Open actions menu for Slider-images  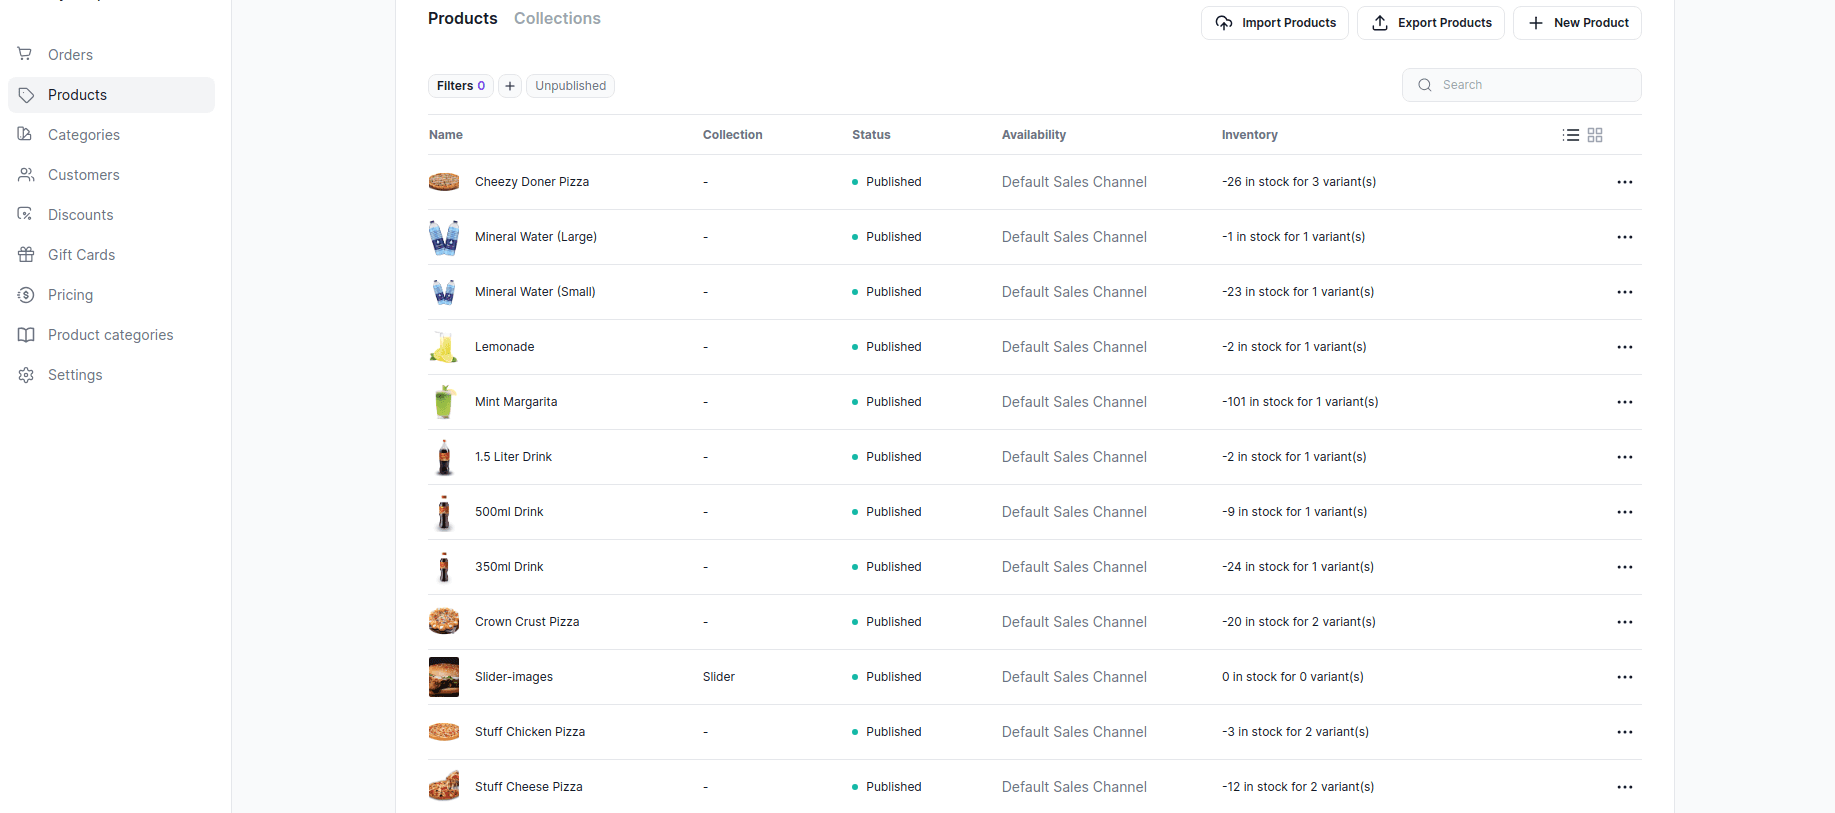(1625, 677)
